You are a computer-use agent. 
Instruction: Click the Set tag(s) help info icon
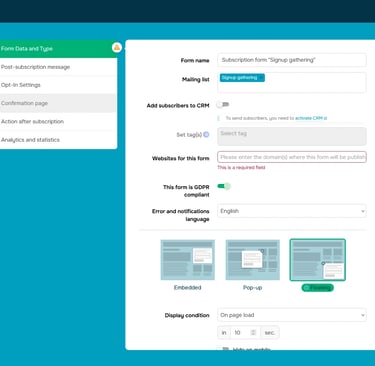pyautogui.click(x=206, y=135)
